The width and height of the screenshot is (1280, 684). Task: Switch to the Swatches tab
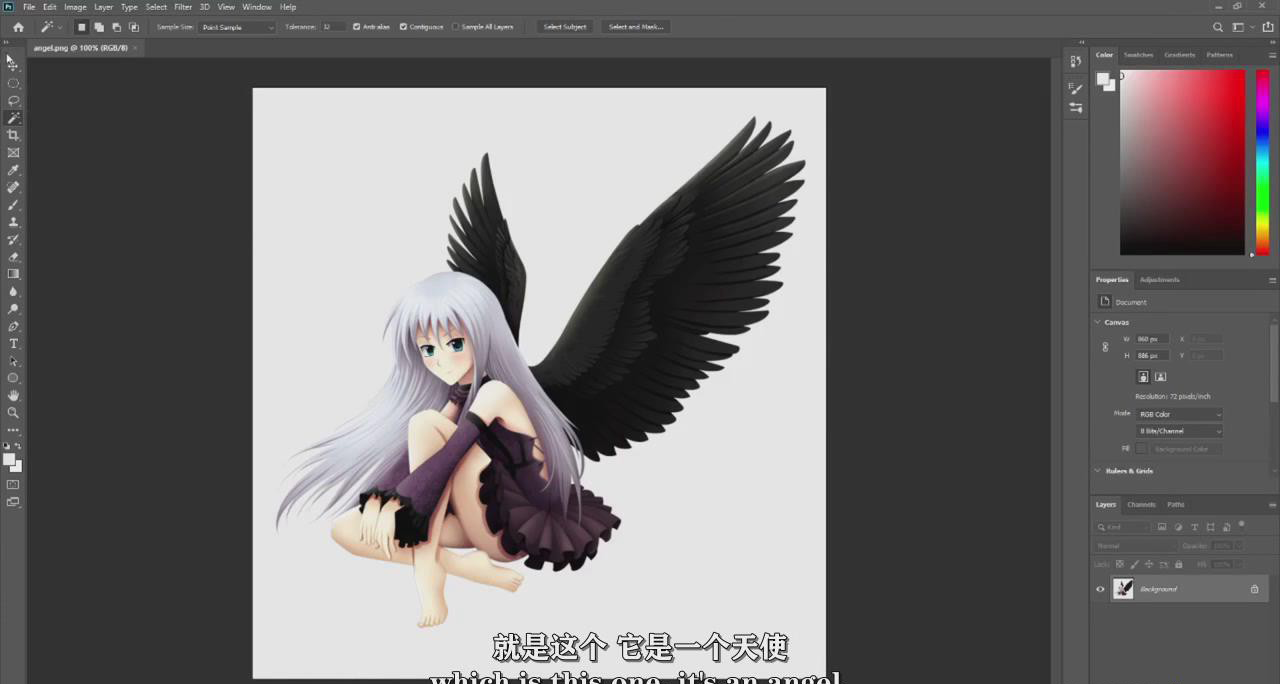1138,55
